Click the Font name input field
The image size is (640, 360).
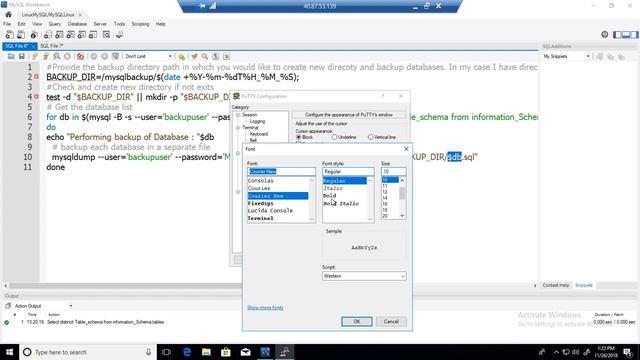point(281,172)
